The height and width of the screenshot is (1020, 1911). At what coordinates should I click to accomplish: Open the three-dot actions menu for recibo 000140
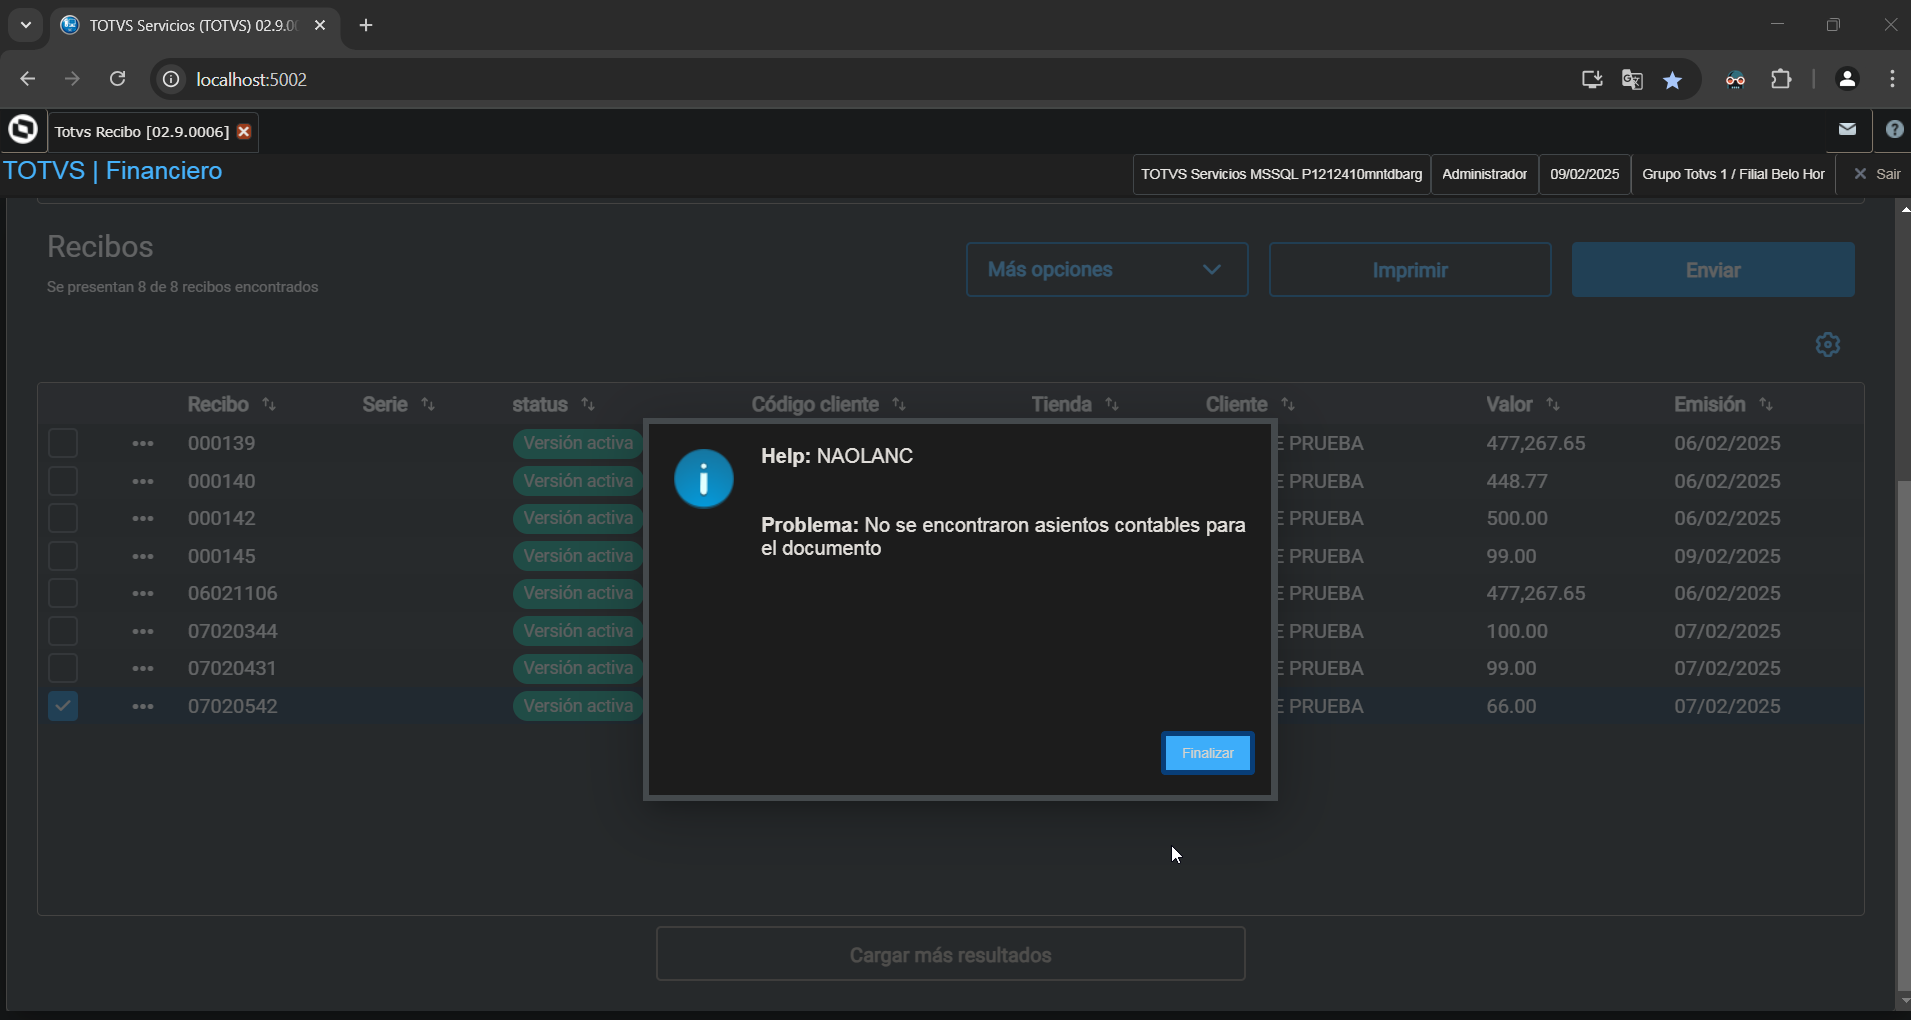[143, 481]
